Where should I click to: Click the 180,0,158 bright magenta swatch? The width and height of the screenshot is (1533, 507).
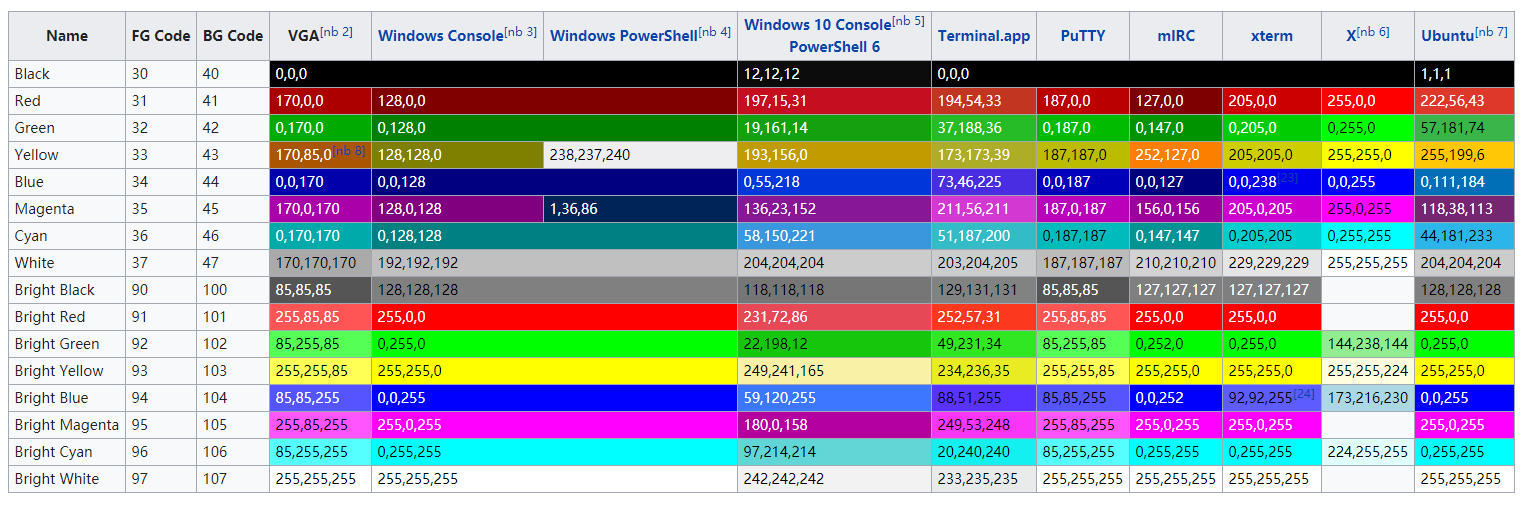tap(834, 425)
